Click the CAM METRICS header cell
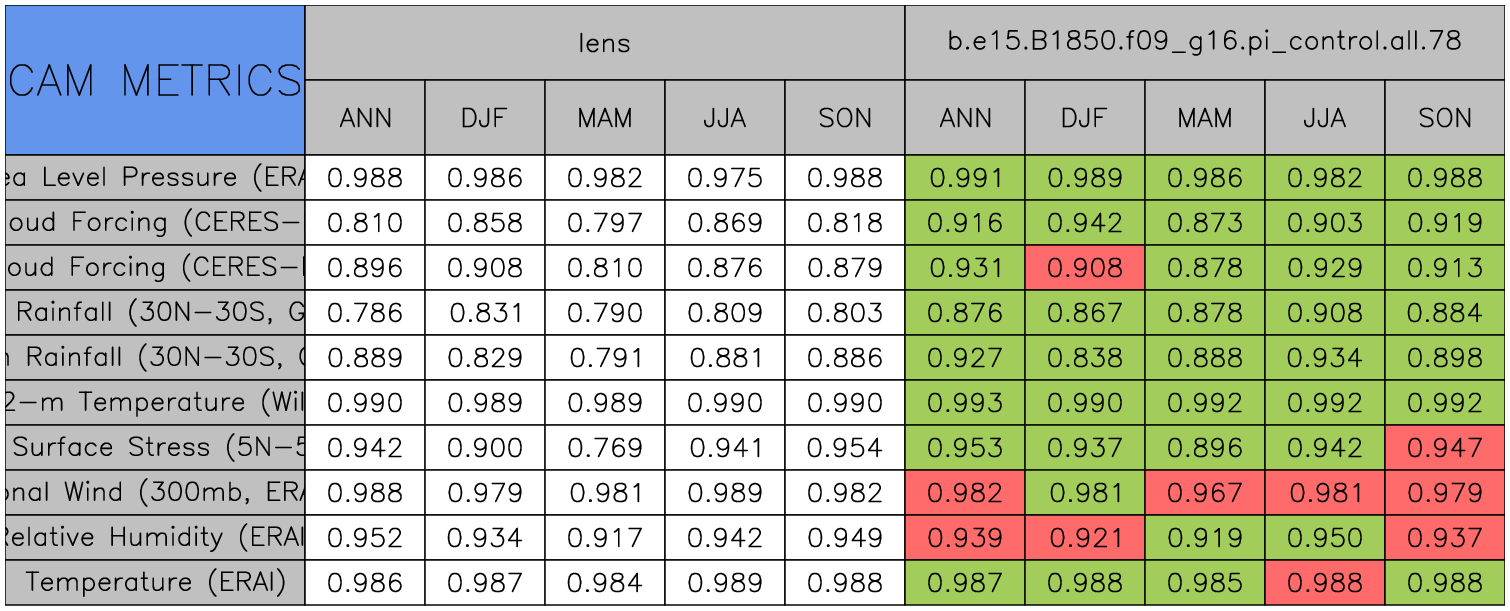 (155, 80)
